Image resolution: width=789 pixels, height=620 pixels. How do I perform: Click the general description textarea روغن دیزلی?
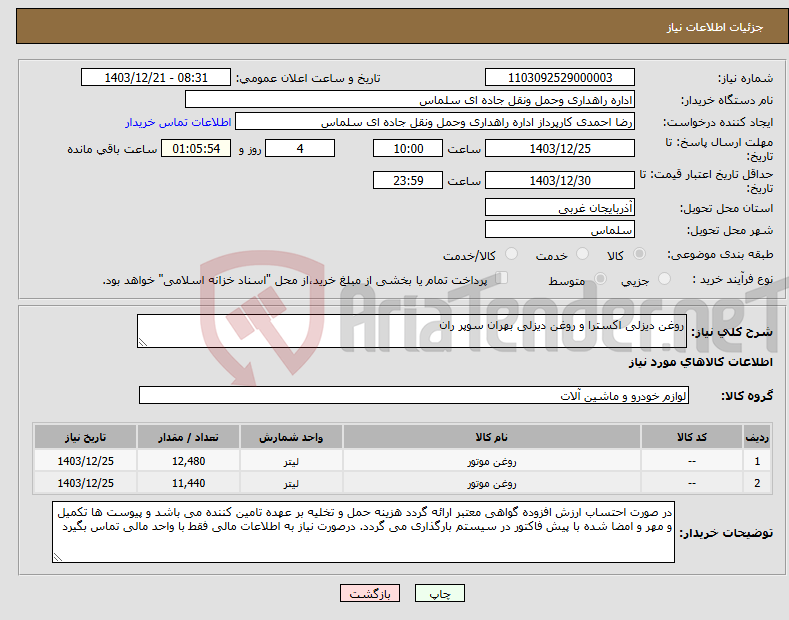click(412, 331)
